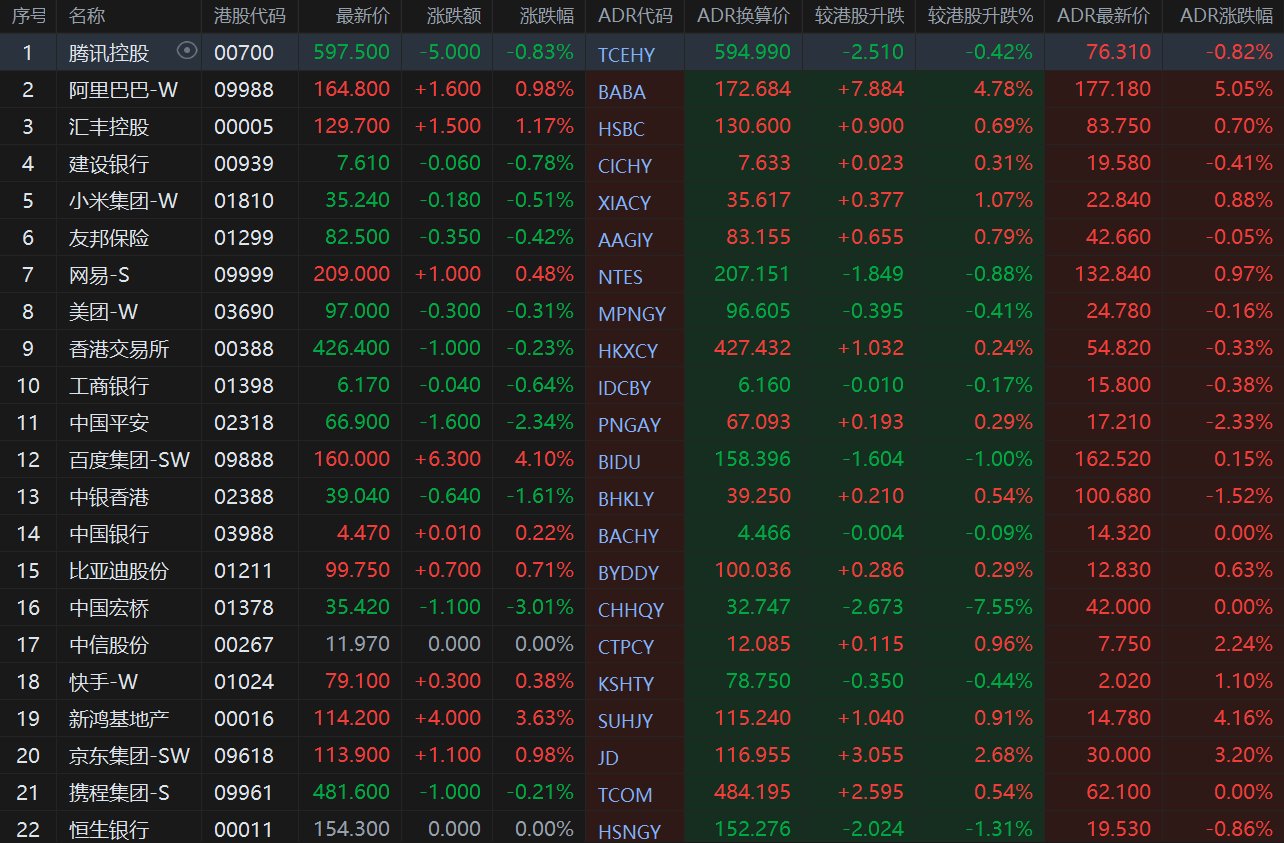The width and height of the screenshot is (1284, 843).
Task: Open the 美团-W stock entry
Action: tap(104, 312)
